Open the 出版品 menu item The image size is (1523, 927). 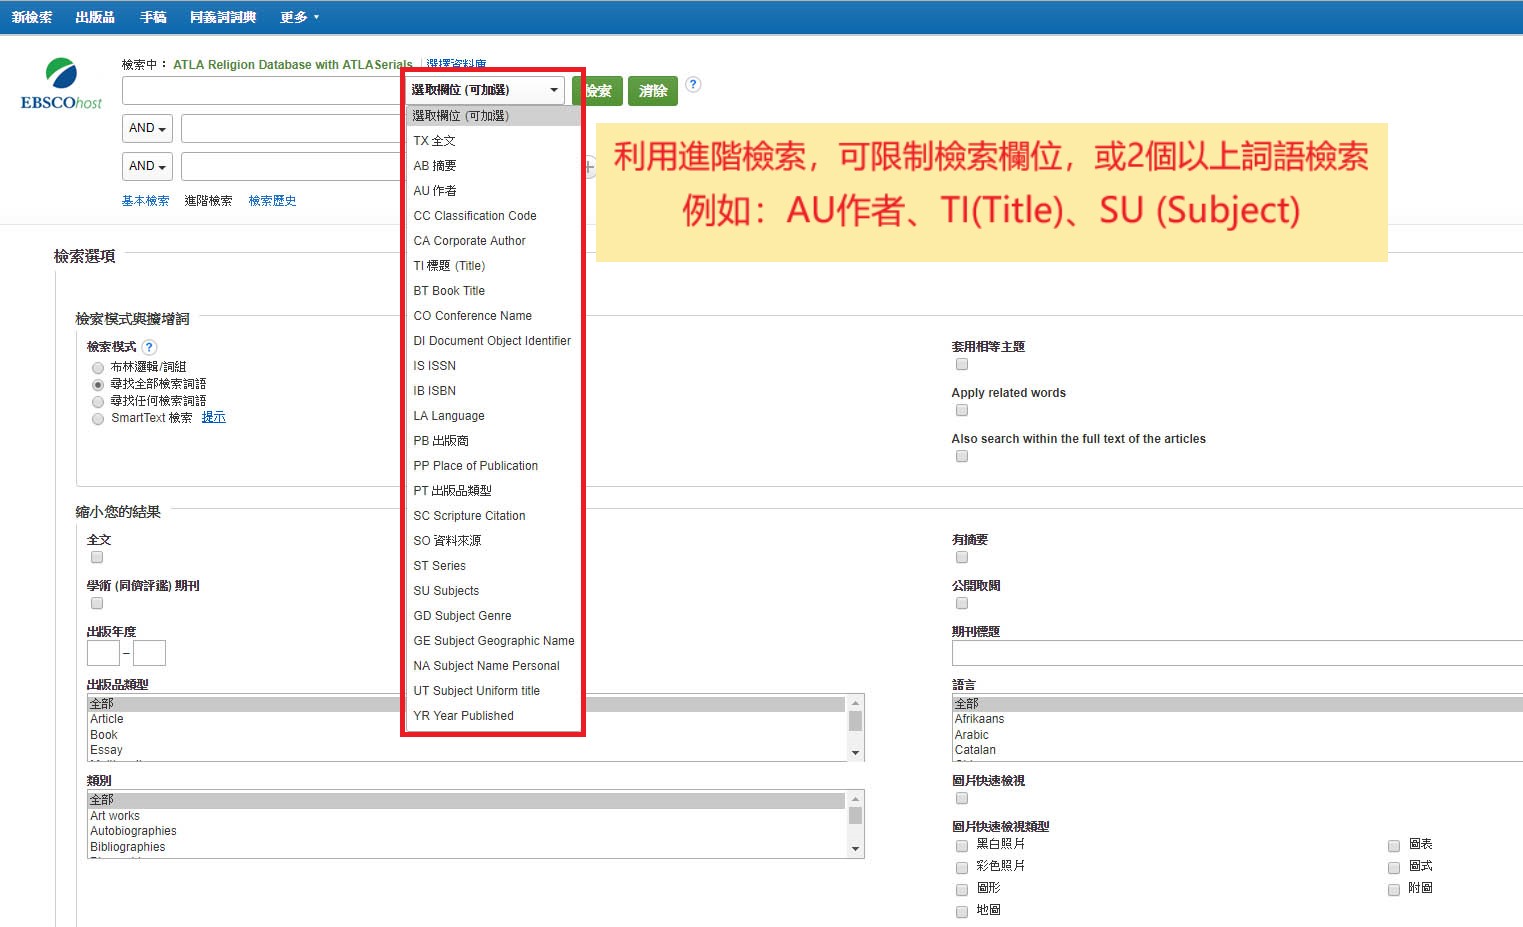click(x=95, y=17)
